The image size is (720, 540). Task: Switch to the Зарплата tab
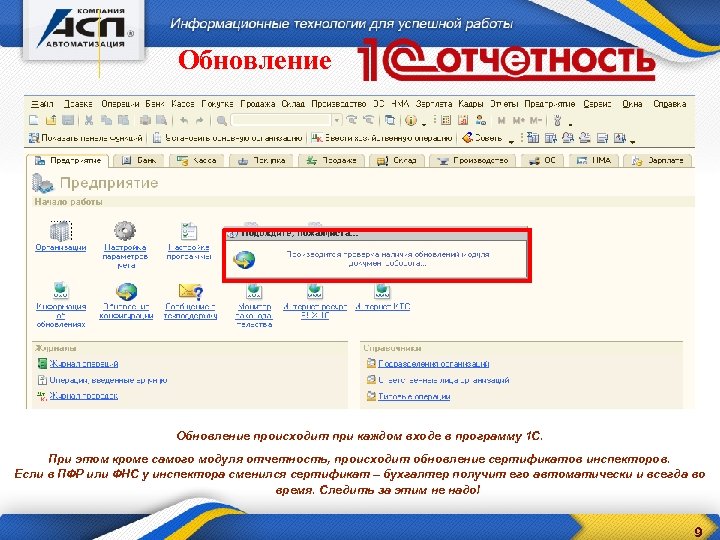(x=658, y=160)
